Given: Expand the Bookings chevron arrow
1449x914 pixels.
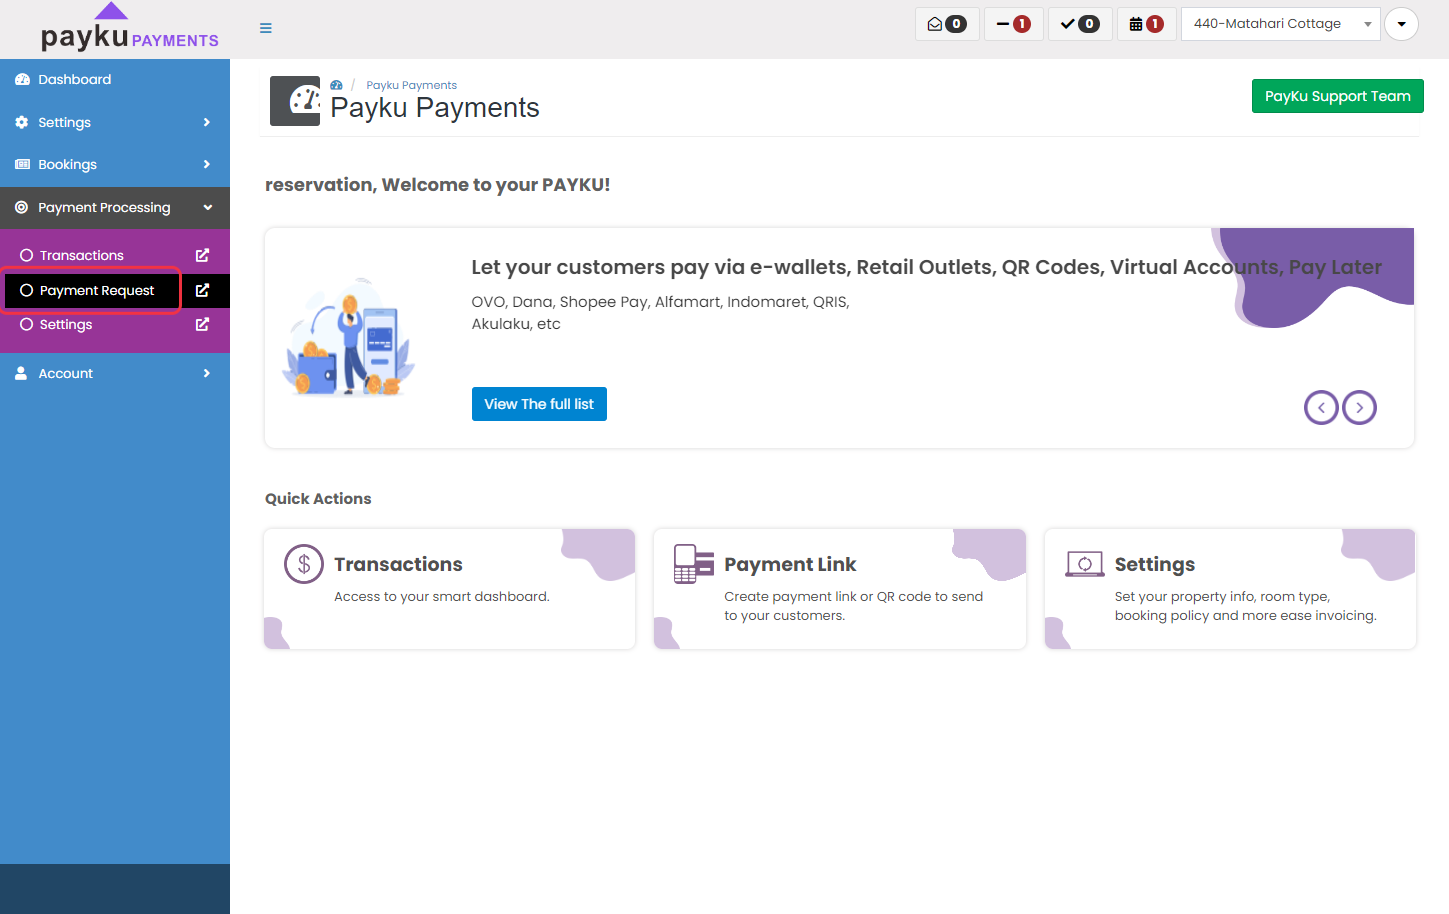Looking at the screenshot, I should click(x=207, y=164).
